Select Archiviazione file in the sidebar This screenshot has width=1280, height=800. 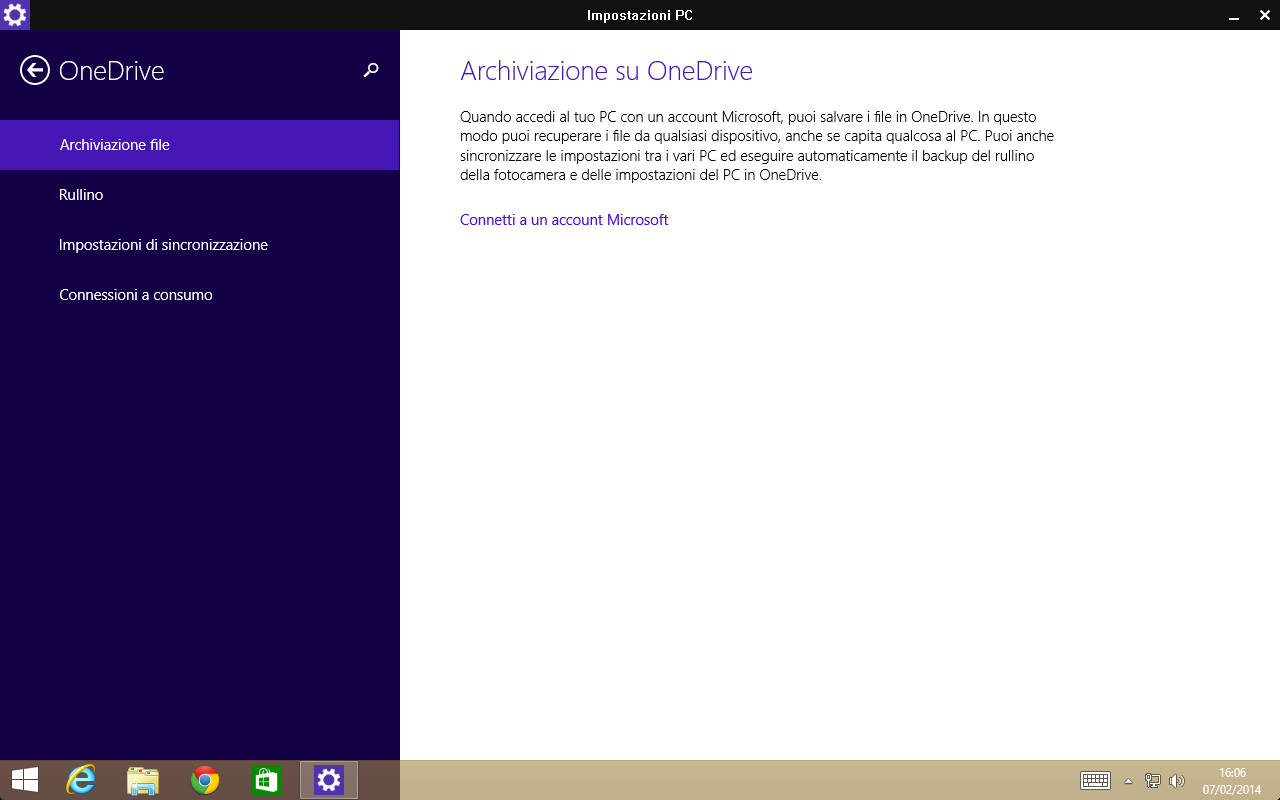point(200,145)
